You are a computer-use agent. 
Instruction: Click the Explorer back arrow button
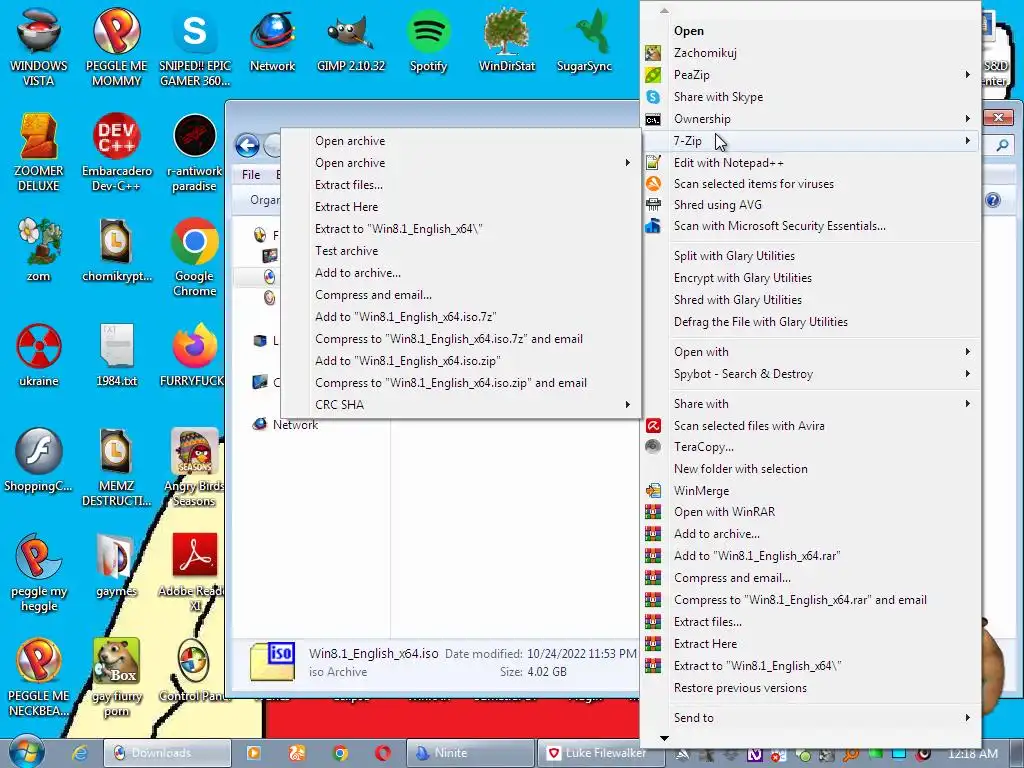(248, 145)
